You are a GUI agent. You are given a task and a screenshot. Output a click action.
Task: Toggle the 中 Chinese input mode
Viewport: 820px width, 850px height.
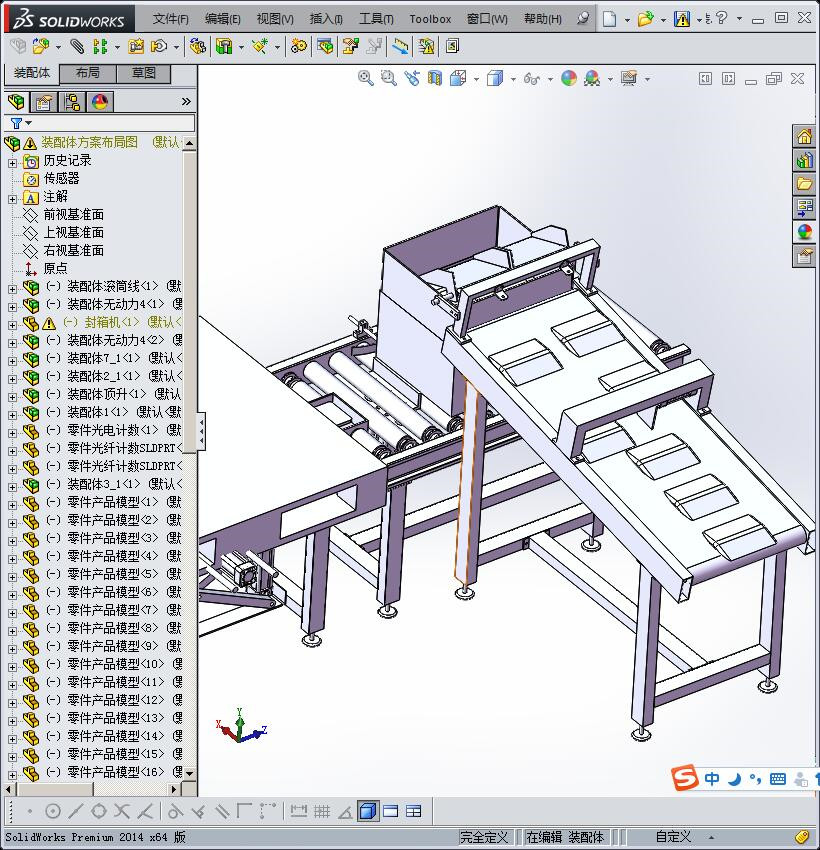click(712, 779)
